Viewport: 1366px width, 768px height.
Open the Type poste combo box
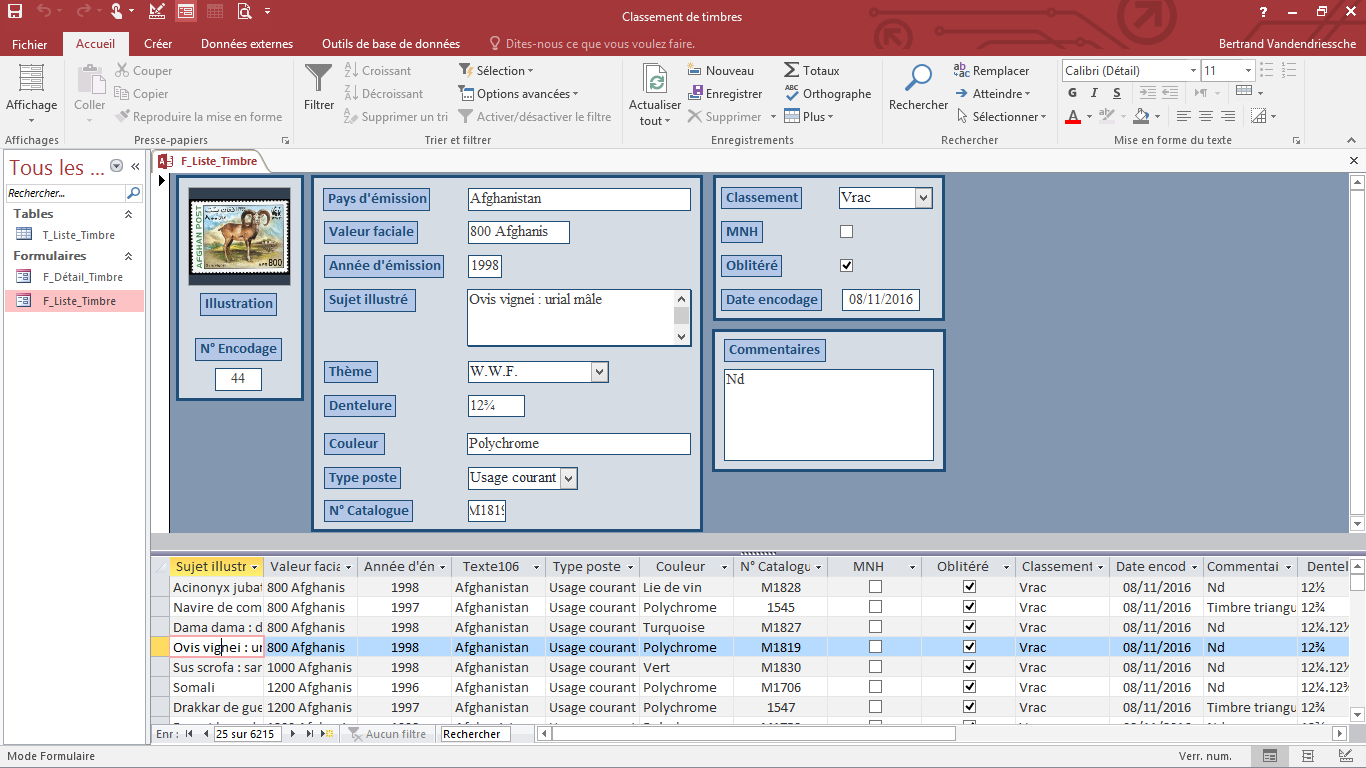(568, 478)
